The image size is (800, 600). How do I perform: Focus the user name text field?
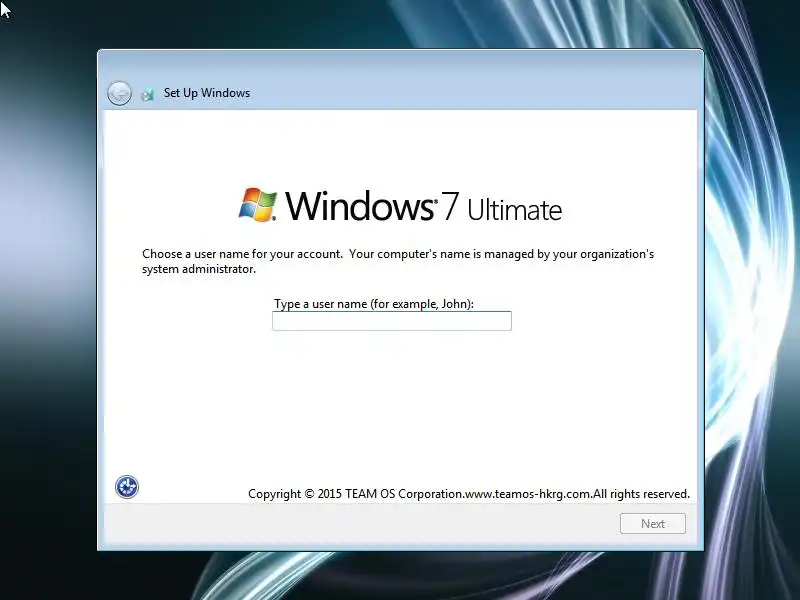pyautogui.click(x=392, y=321)
